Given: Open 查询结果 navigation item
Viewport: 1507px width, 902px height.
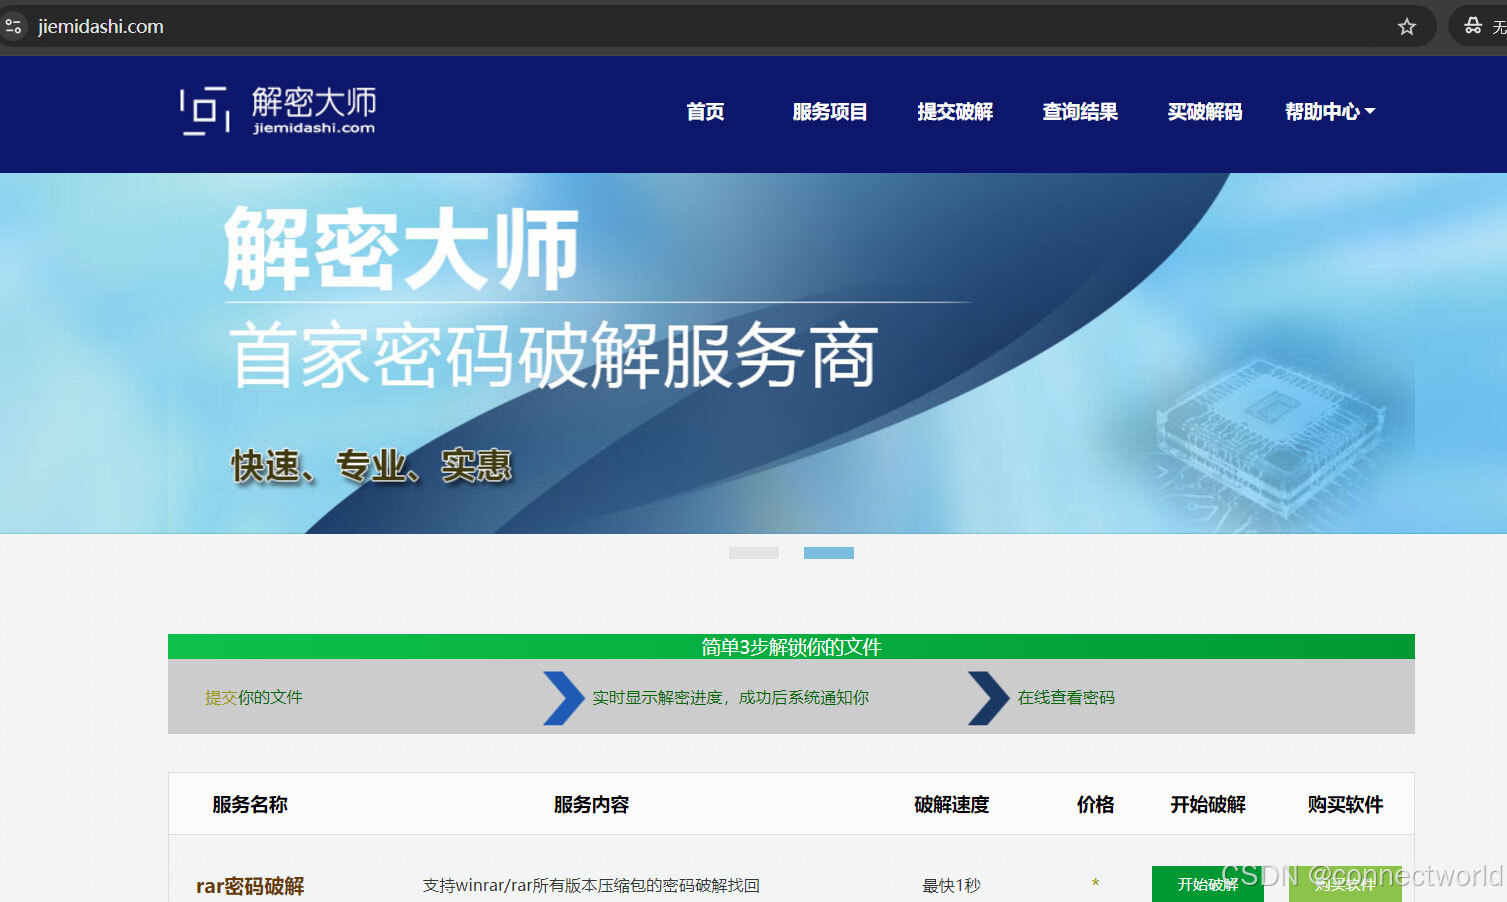Looking at the screenshot, I should point(1080,112).
